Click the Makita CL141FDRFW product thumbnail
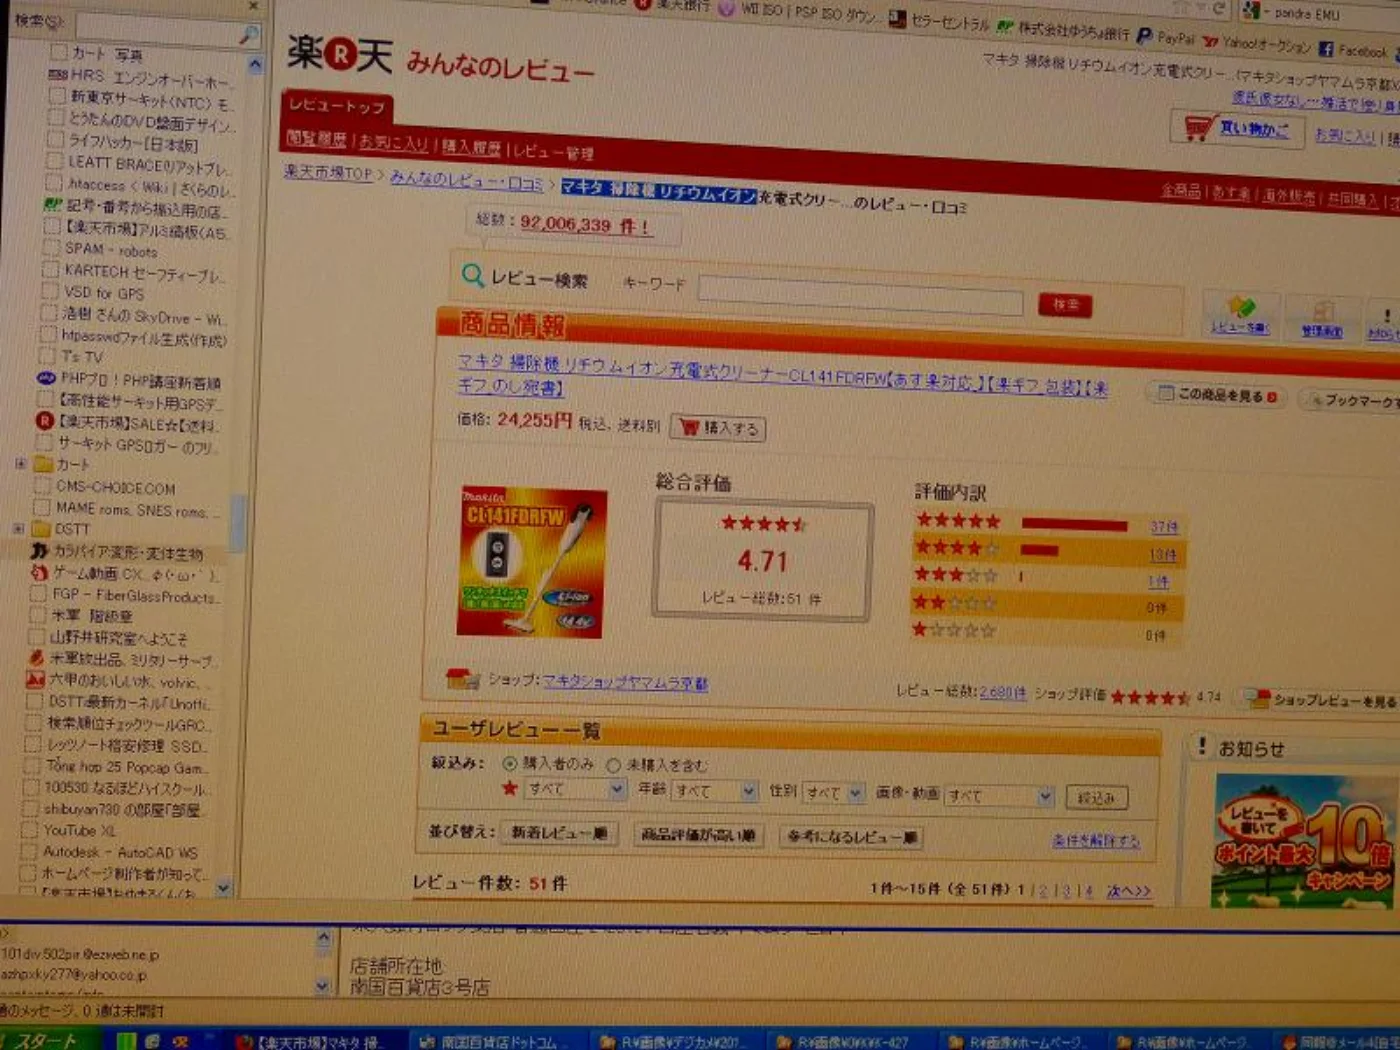The image size is (1400, 1050). (x=531, y=563)
